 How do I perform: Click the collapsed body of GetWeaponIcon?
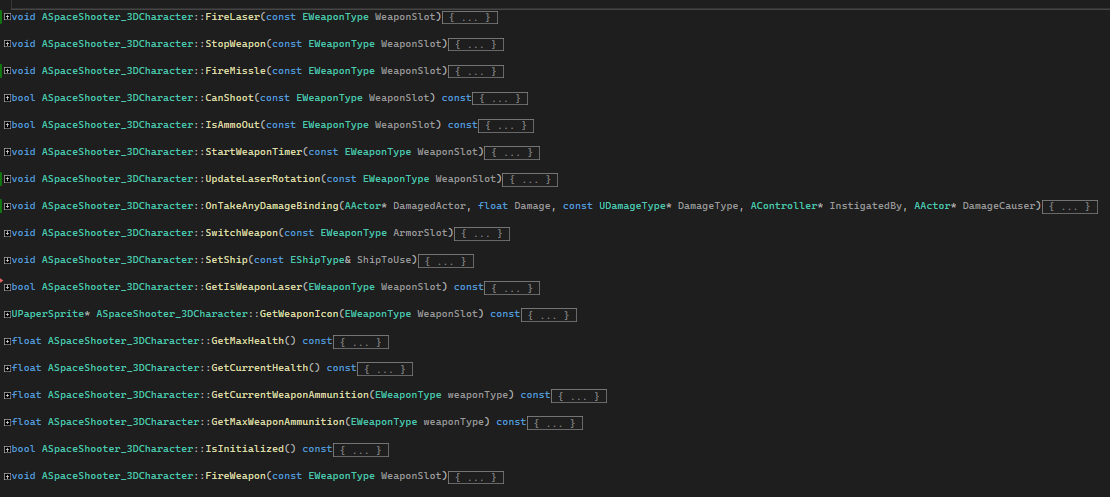[549, 315]
